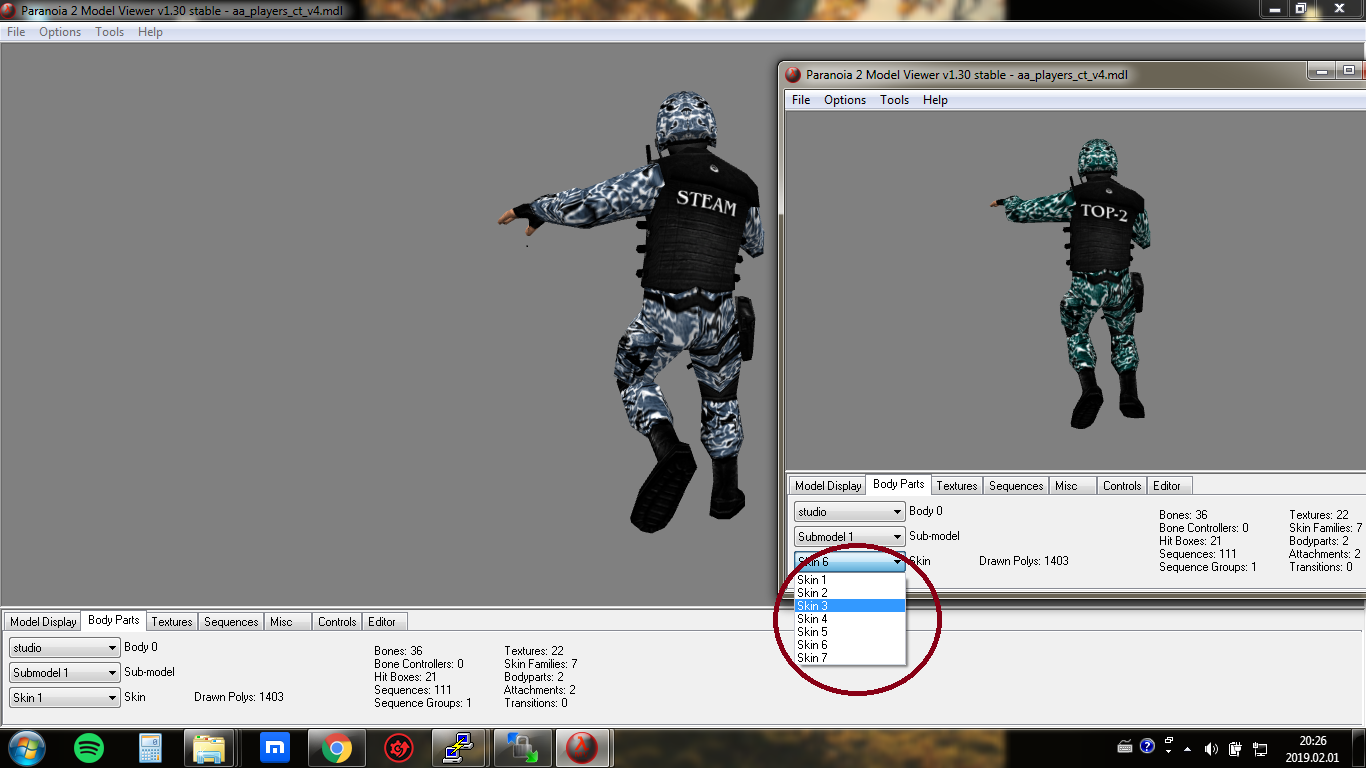Image resolution: width=1366 pixels, height=768 pixels.
Task: Choose Skin 6 from the open list
Action: coord(849,645)
